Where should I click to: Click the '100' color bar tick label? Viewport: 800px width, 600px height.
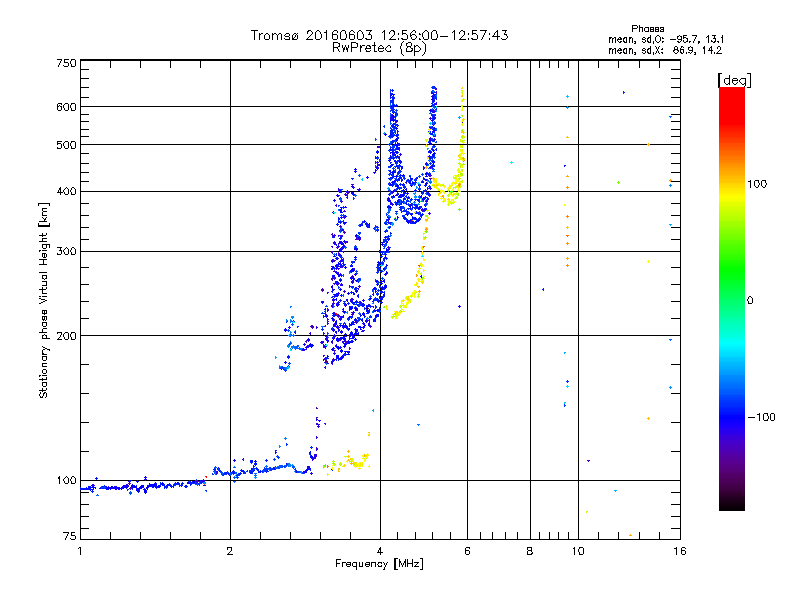pyautogui.click(x=757, y=184)
